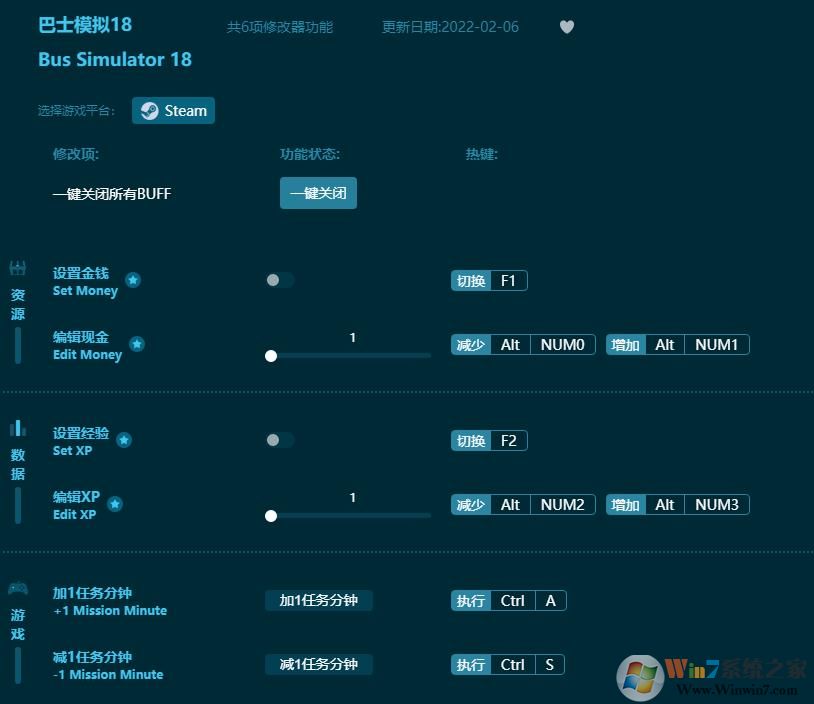Click the star icon next to Edit XP
814x704 pixels.
click(x=115, y=505)
